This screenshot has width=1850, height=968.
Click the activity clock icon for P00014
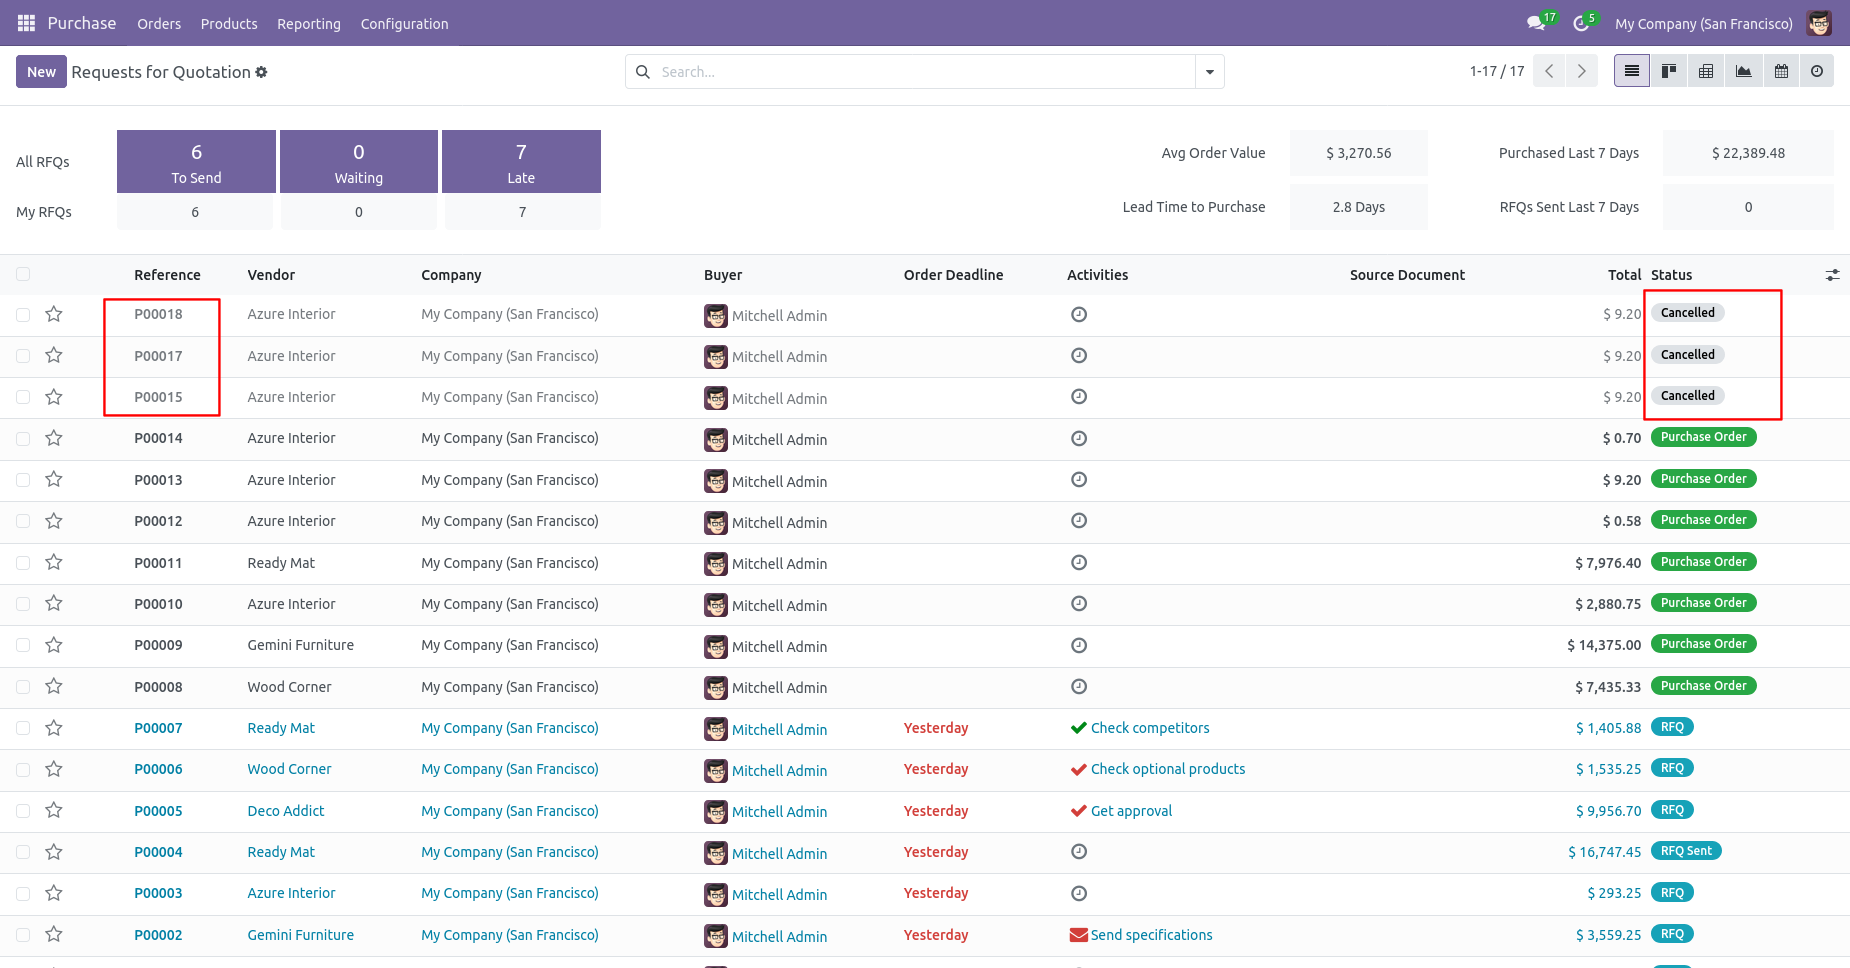[x=1079, y=438]
